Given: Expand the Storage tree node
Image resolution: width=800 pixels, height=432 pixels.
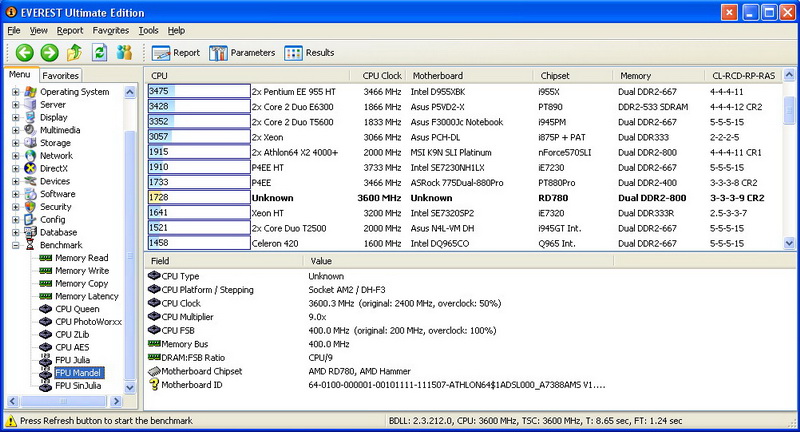Looking at the screenshot, I should pyautogui.click(x=15, y=143).
